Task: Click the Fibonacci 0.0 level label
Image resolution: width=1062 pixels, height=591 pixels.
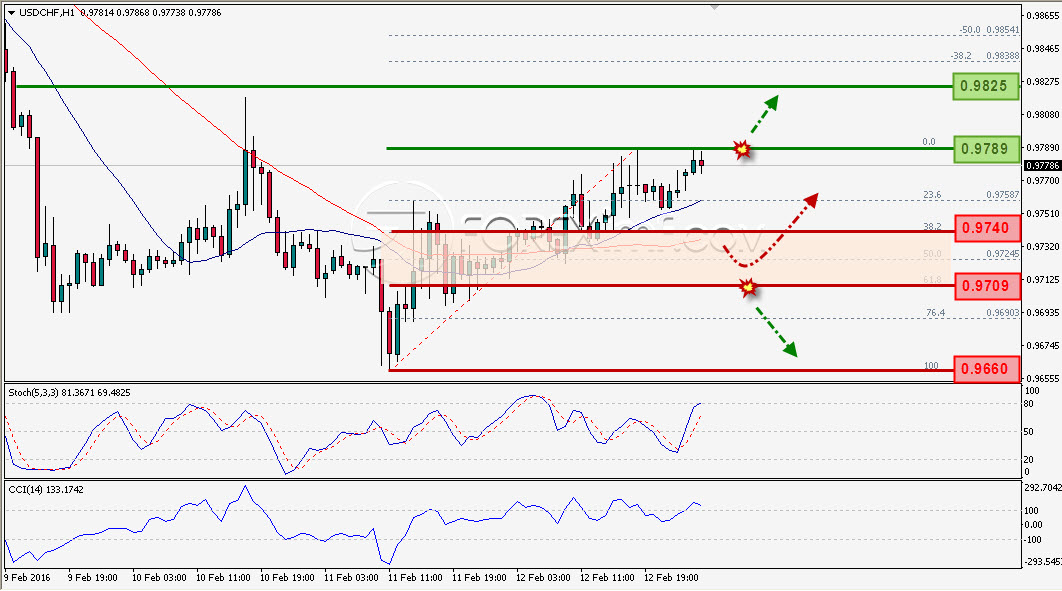Action: pyautogui.click(x=929, y=142)
